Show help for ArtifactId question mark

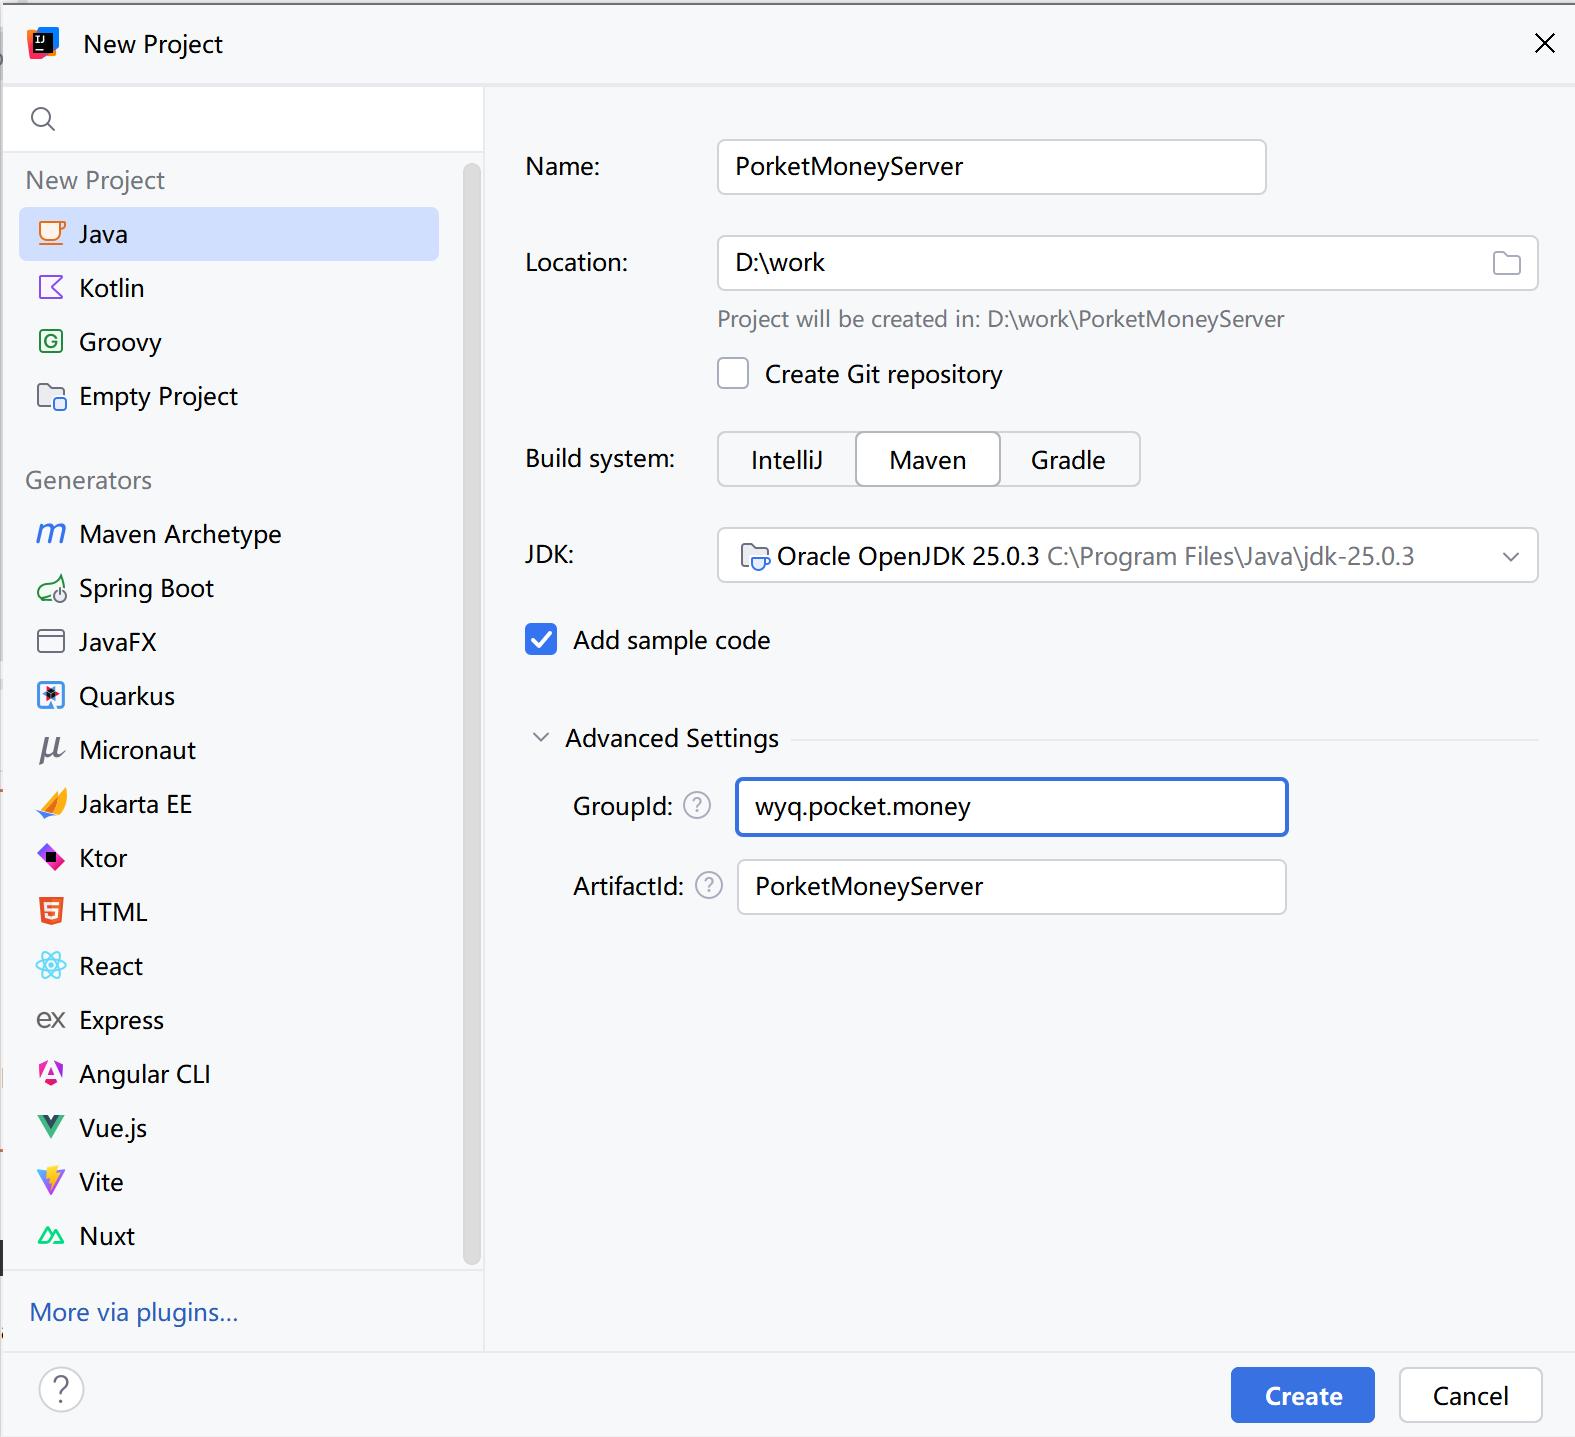(x=709, y=885)
